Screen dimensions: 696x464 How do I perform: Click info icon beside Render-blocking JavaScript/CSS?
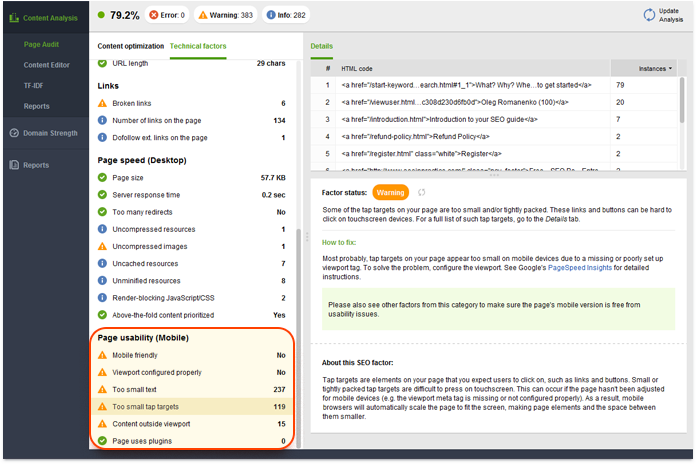coord(102,297)
